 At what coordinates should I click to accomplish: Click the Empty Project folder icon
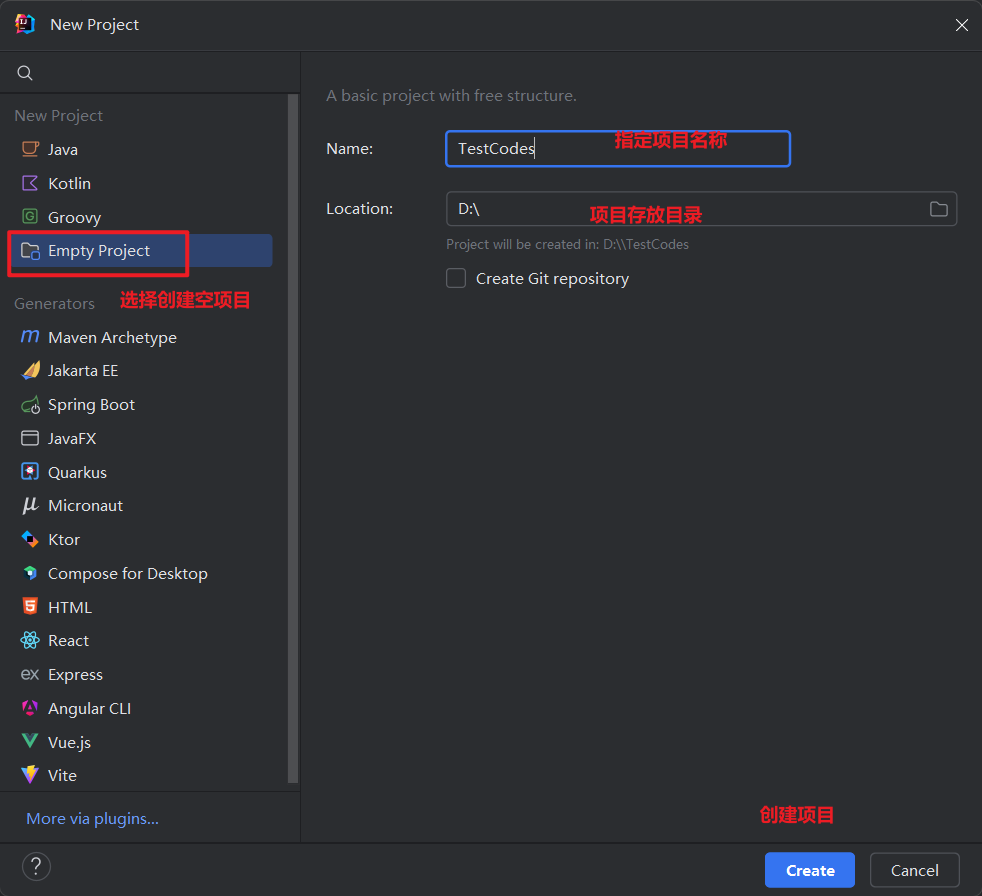(30, 251)
